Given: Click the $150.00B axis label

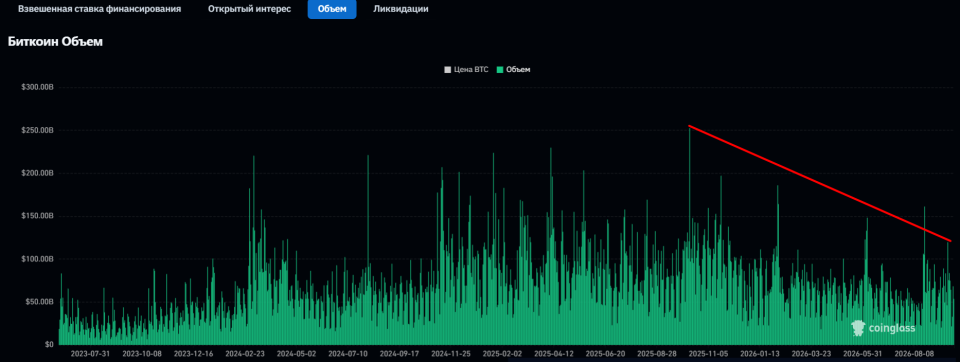Looking at the screenshot, I should [38, 216].
